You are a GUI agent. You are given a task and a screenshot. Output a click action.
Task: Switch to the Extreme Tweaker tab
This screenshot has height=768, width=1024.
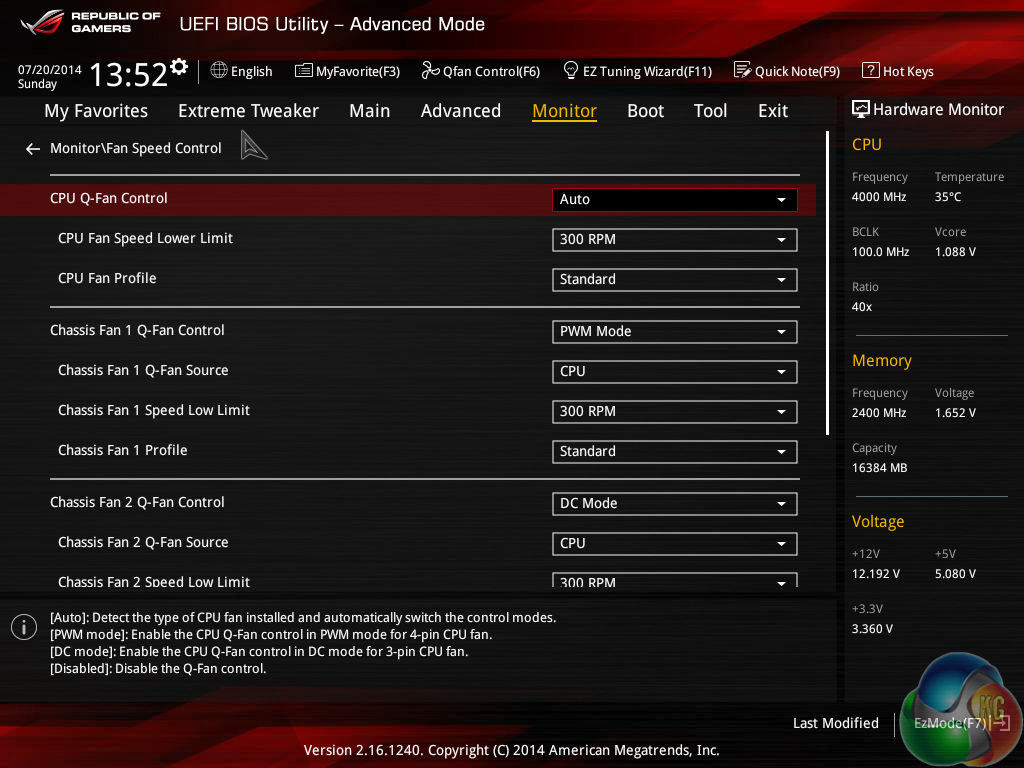[x=248, y=111]
